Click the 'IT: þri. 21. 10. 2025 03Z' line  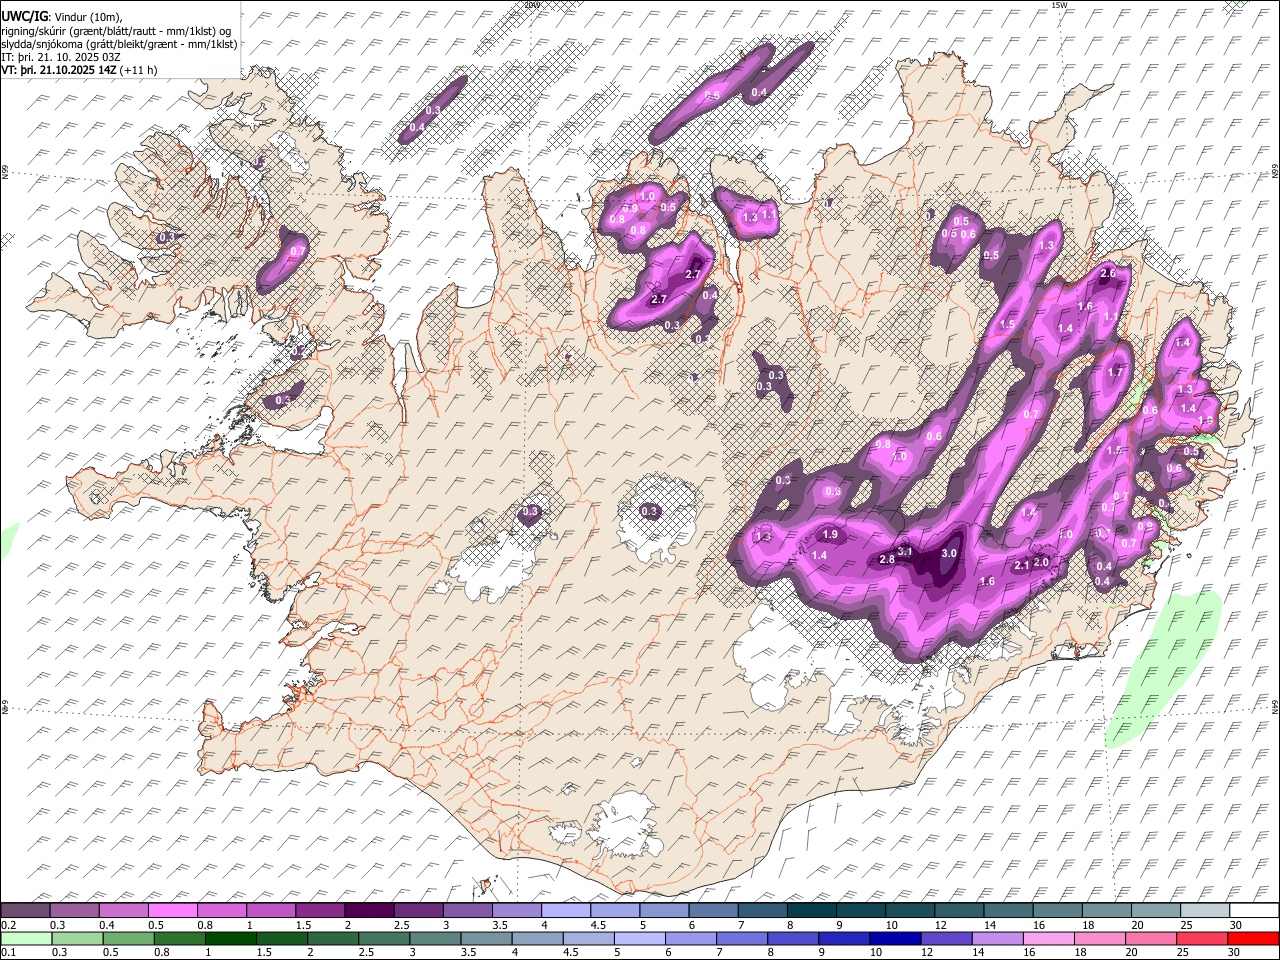coord(62,57)
